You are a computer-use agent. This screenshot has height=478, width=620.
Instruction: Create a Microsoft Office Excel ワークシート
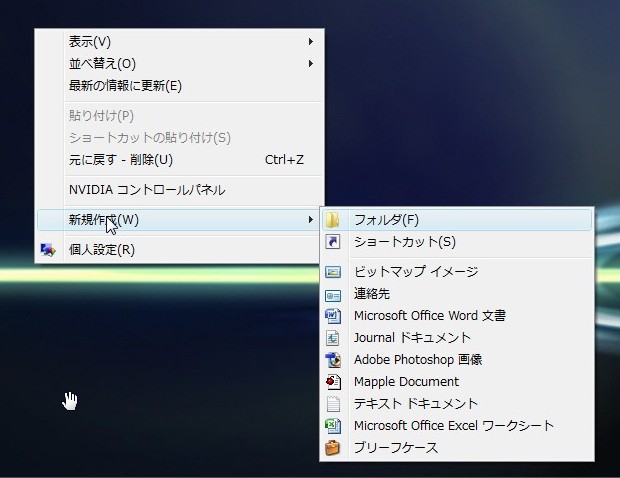[x=457, y=426]
